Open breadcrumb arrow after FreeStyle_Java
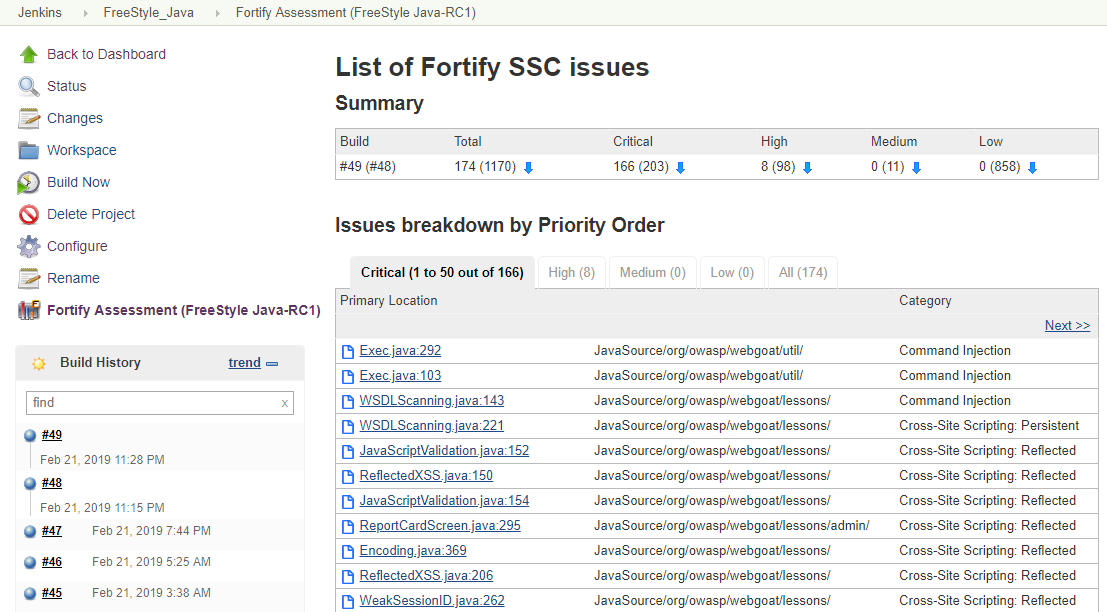The image size is (1107, 612). pyautogui.click(x=217, y=13)
